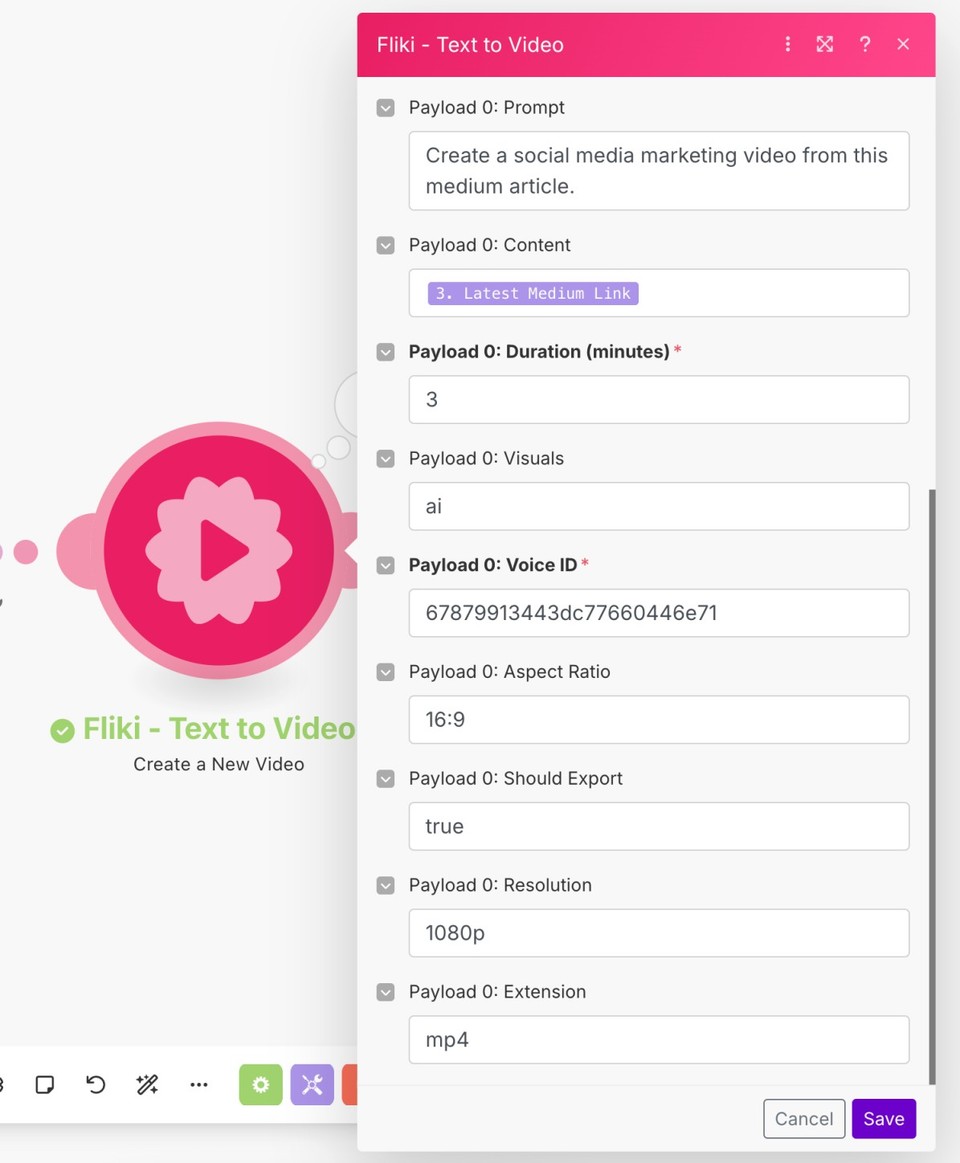
Task: Toggle the Payload 0: Visuals checkbox
Action: pos(385,459)
